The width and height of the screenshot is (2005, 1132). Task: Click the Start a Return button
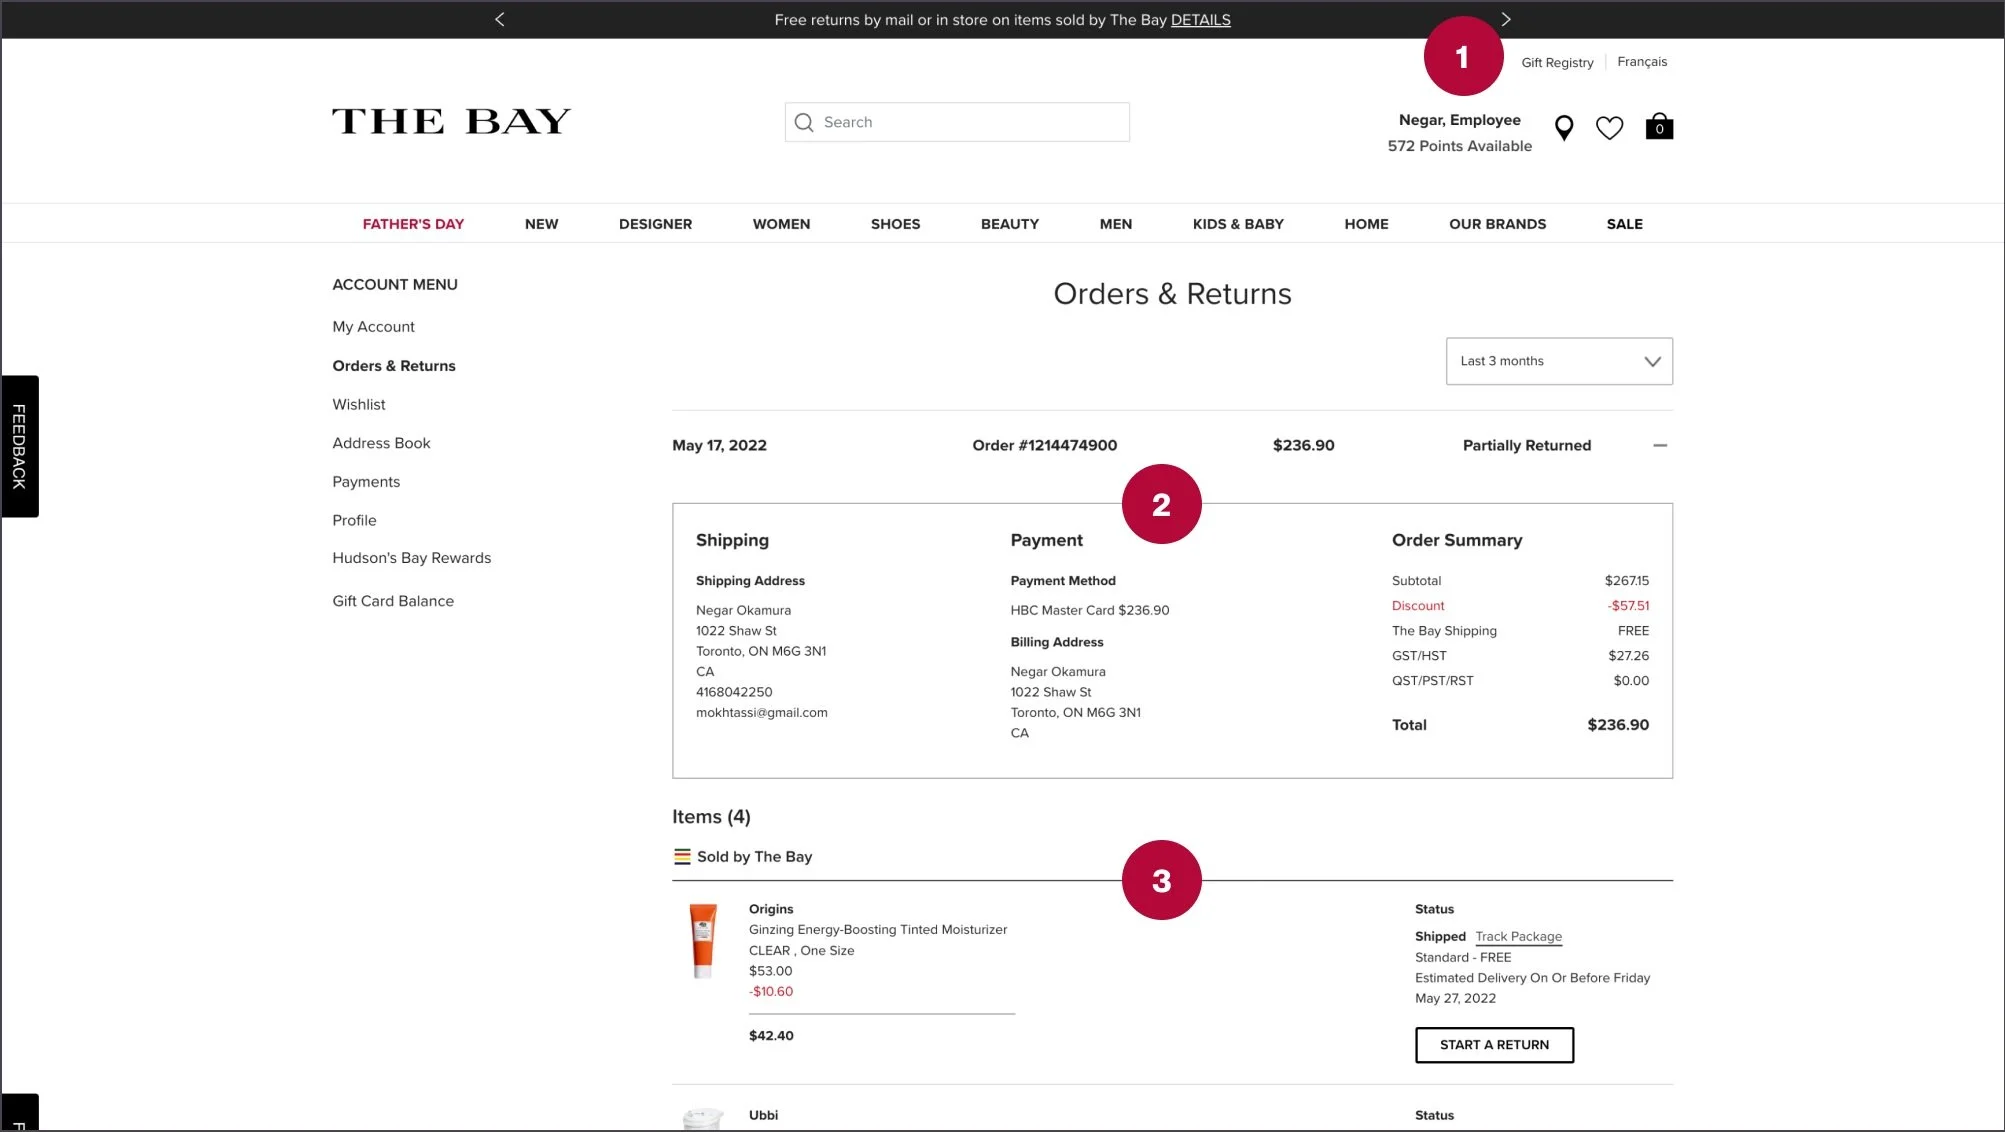1494,1045
